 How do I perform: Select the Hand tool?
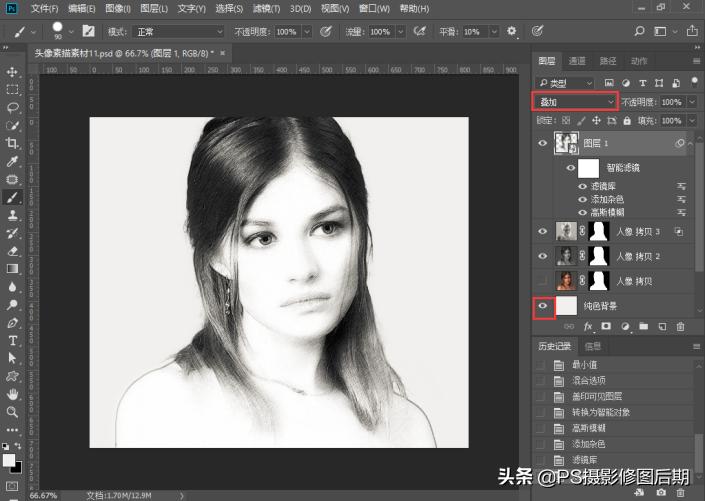13,393
